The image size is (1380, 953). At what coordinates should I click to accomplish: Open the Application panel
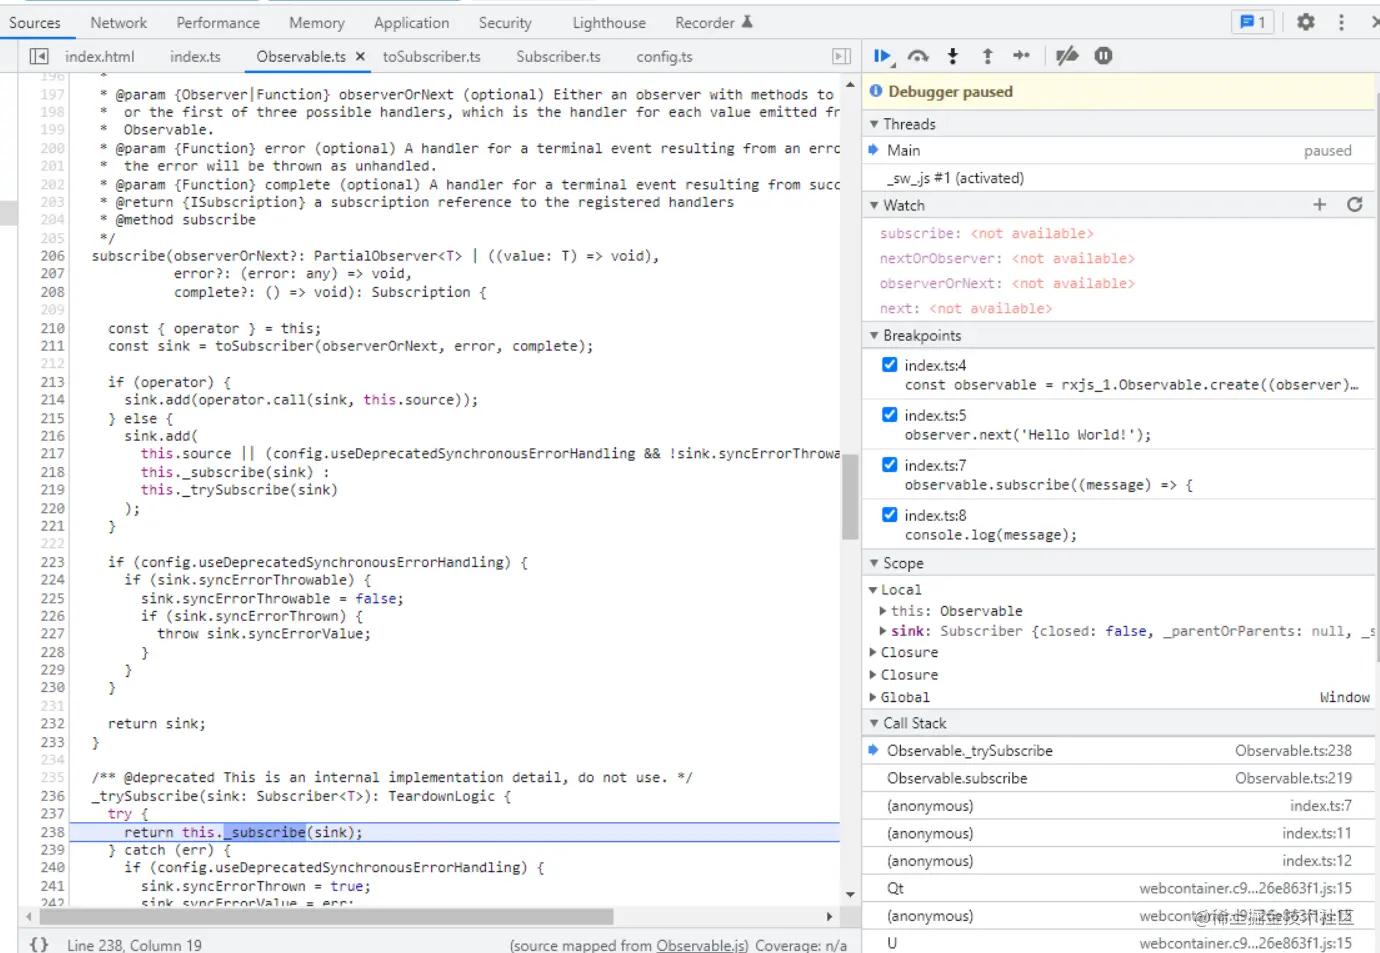tap(411, 22)
